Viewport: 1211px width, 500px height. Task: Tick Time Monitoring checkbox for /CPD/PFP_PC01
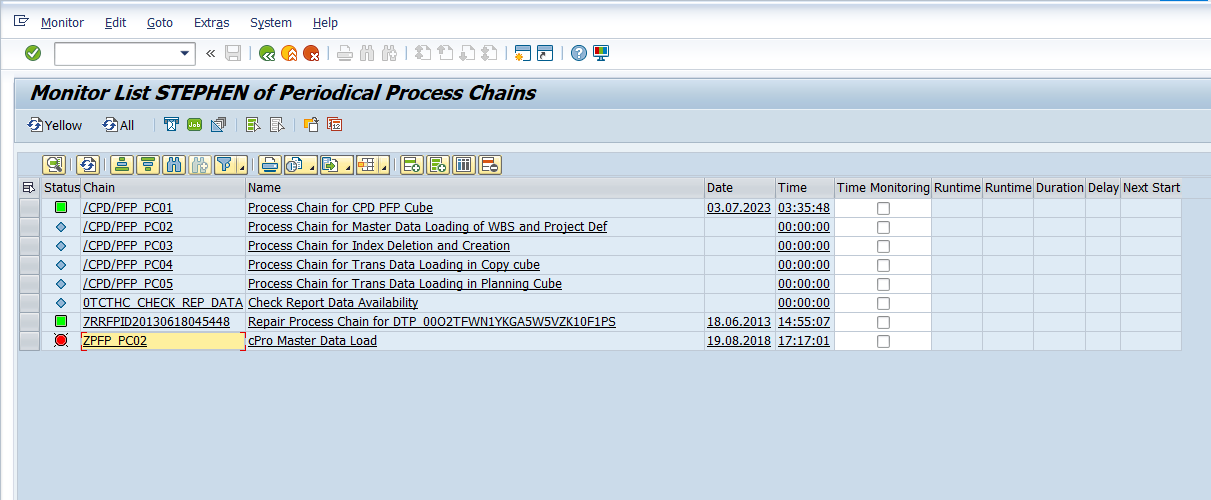[x=883, y=208]
